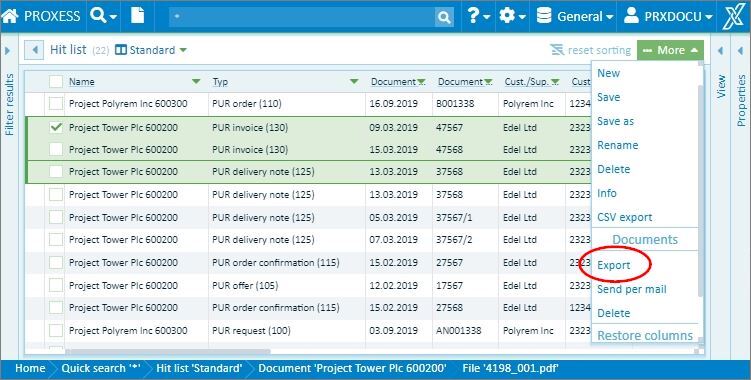Sort by the Name column header

click(x=81, y=82)
